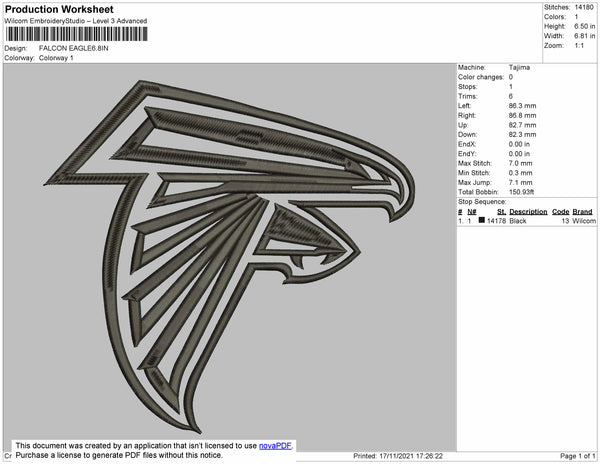600x464 pixels.
Task: Click the 'Brand' column header
Action: [x=582, y=212]
